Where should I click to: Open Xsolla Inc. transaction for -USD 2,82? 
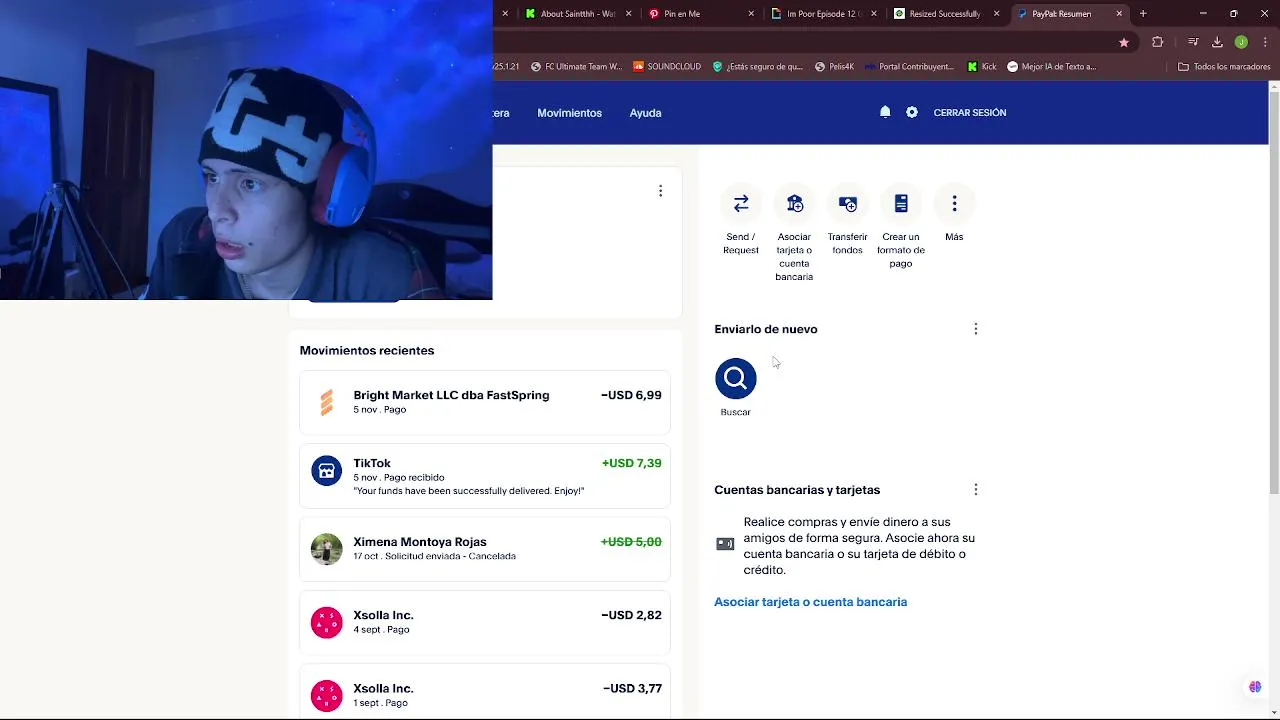484,622
